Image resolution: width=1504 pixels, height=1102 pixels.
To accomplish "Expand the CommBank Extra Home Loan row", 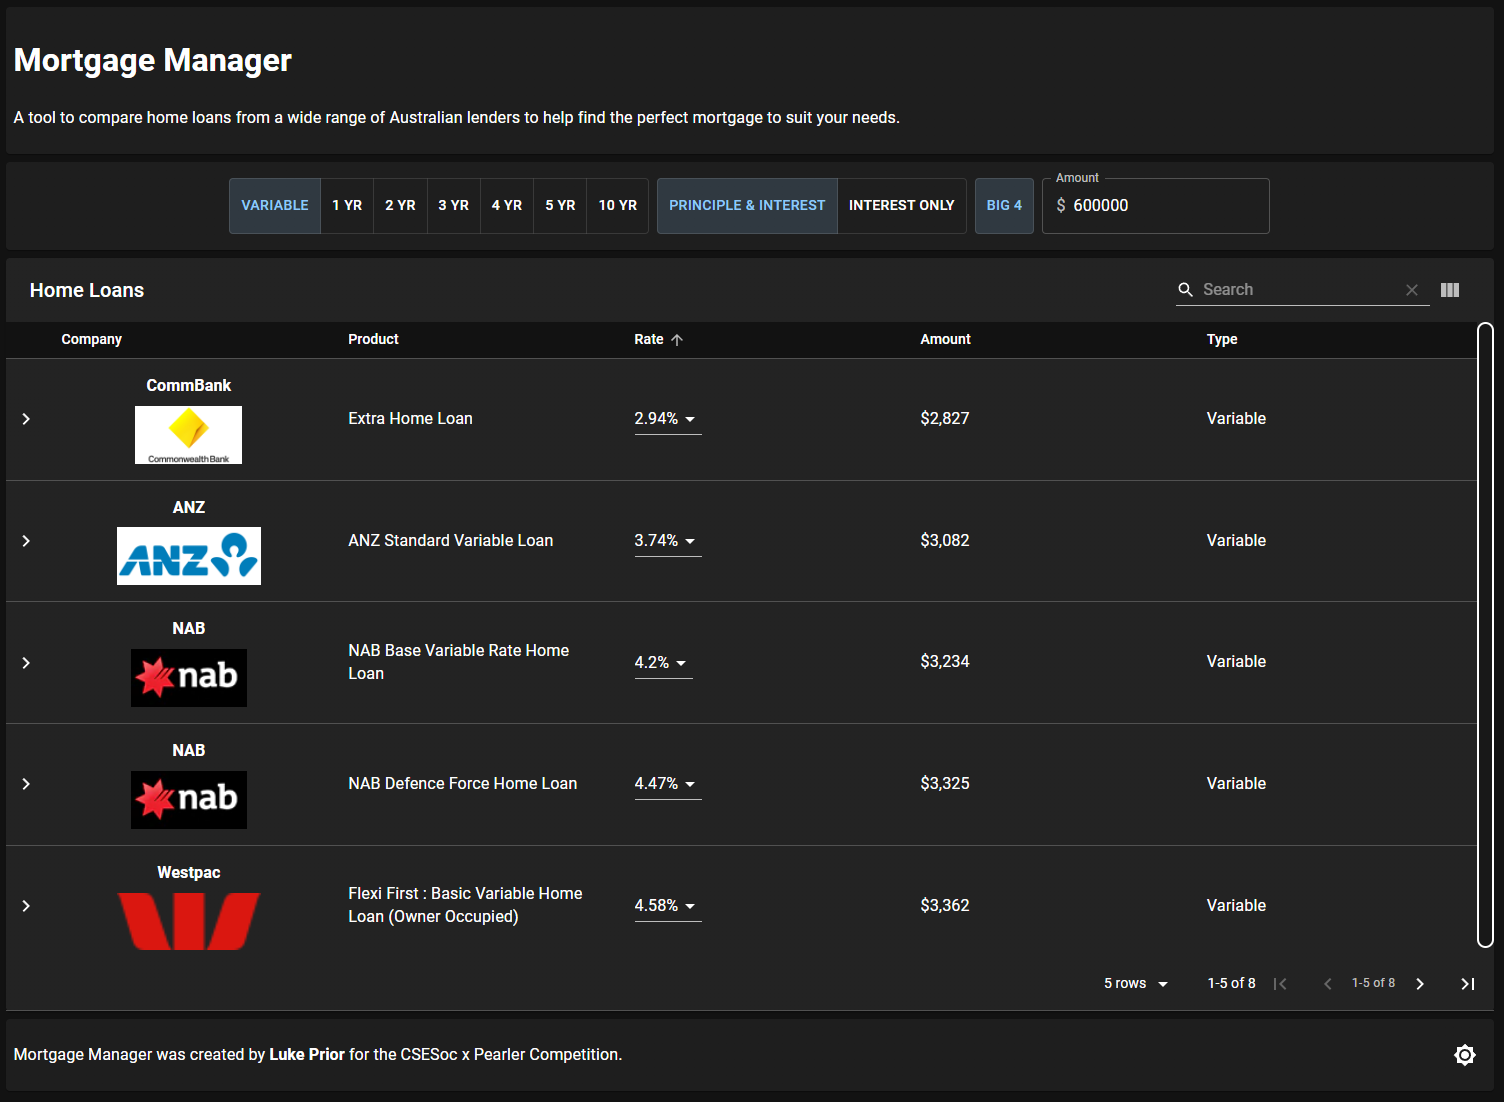I will [26, 419].
